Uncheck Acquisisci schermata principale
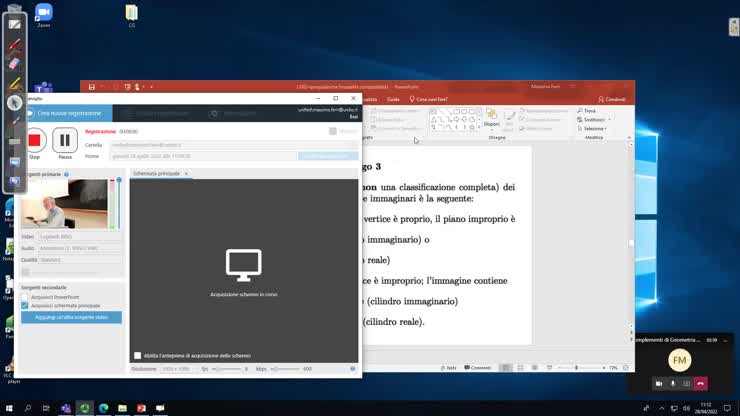The image size is (740, 416). click(25, 305)
